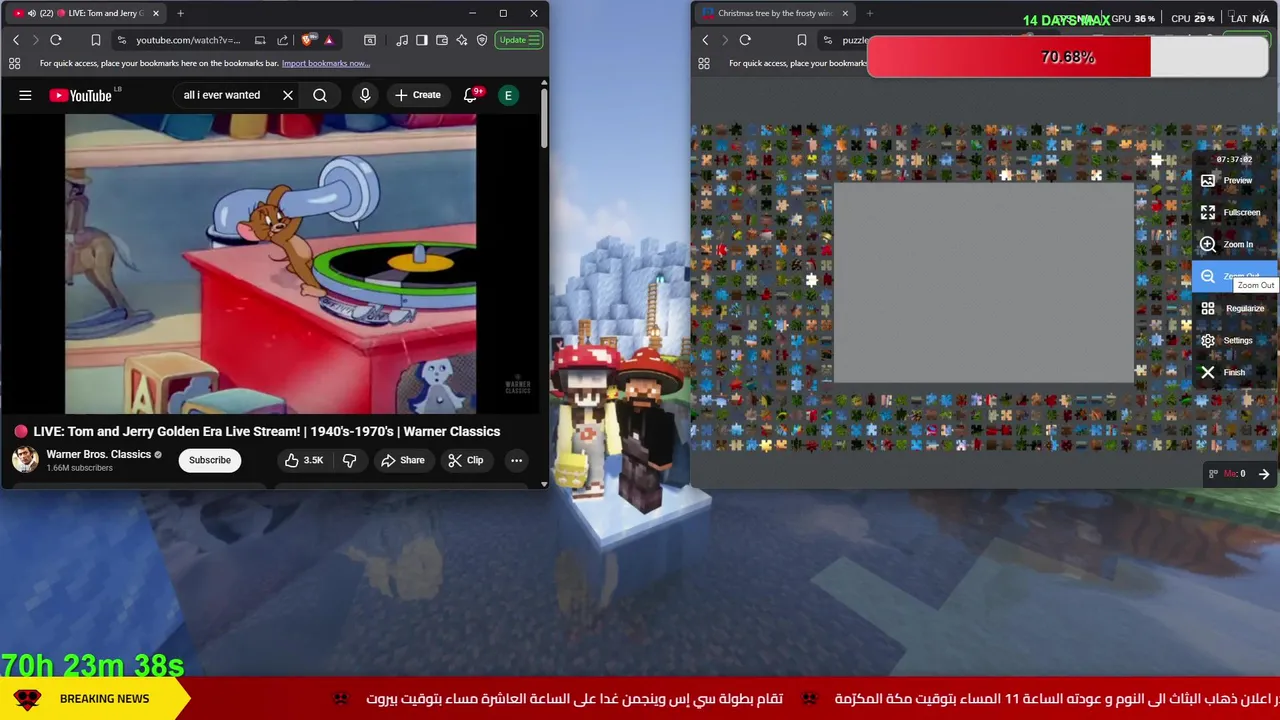Search with voice microphone button
This screenshot has width=1280, height=720.
pos(365,95)
